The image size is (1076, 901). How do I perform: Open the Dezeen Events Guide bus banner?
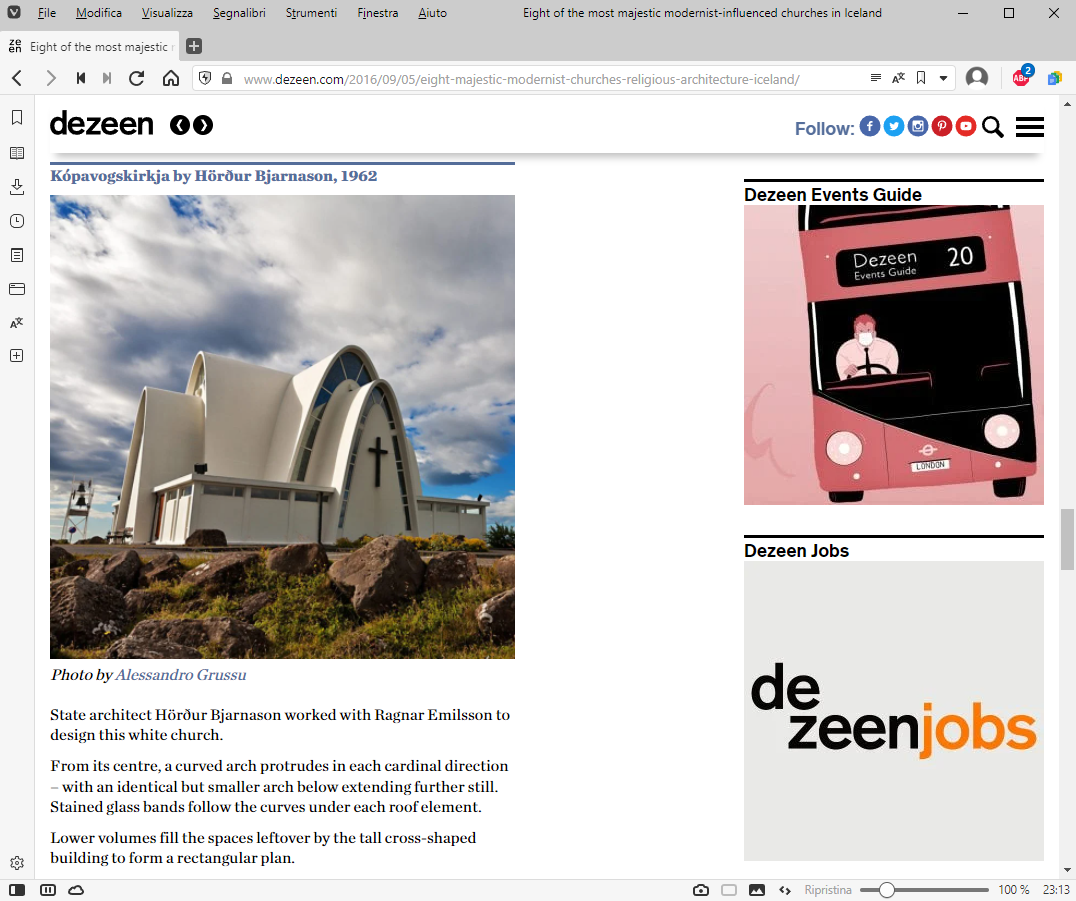[893, 355]
